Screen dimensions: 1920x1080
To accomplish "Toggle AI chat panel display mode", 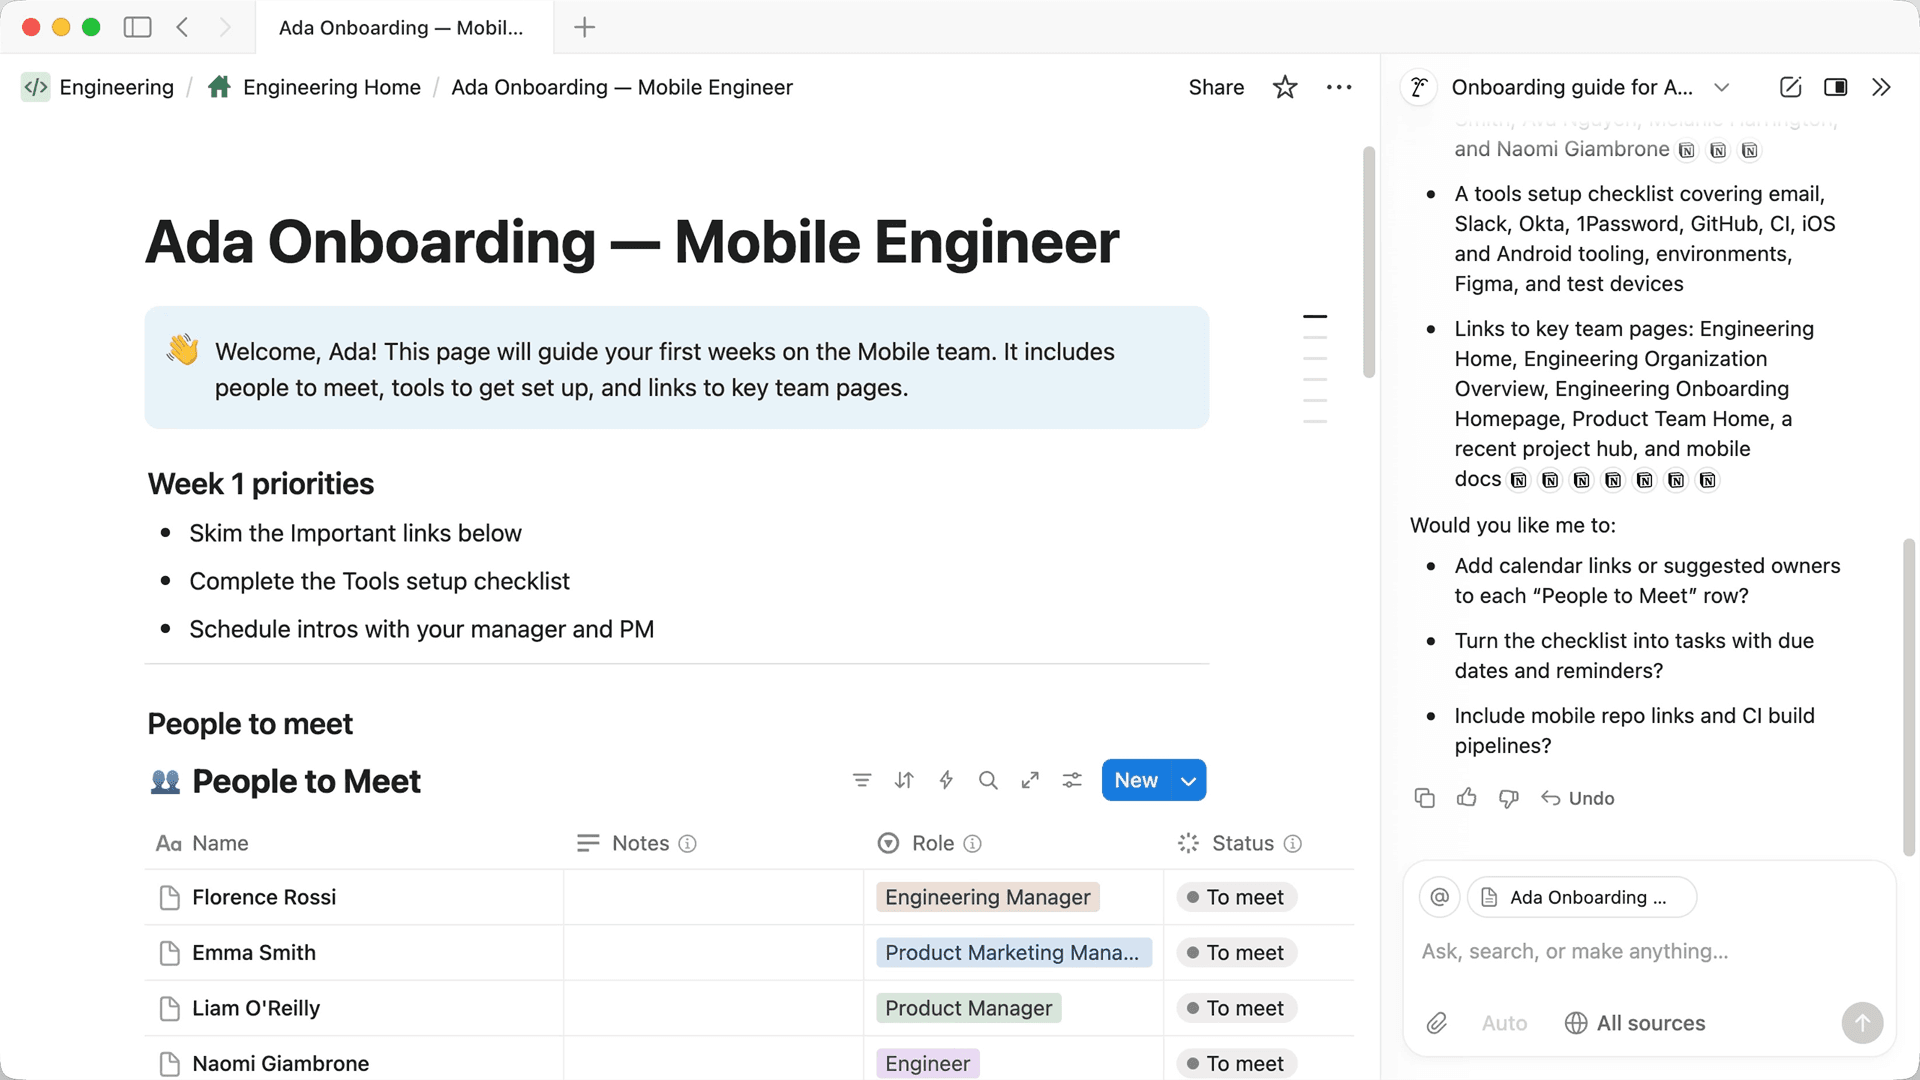I will (1835, 87).
